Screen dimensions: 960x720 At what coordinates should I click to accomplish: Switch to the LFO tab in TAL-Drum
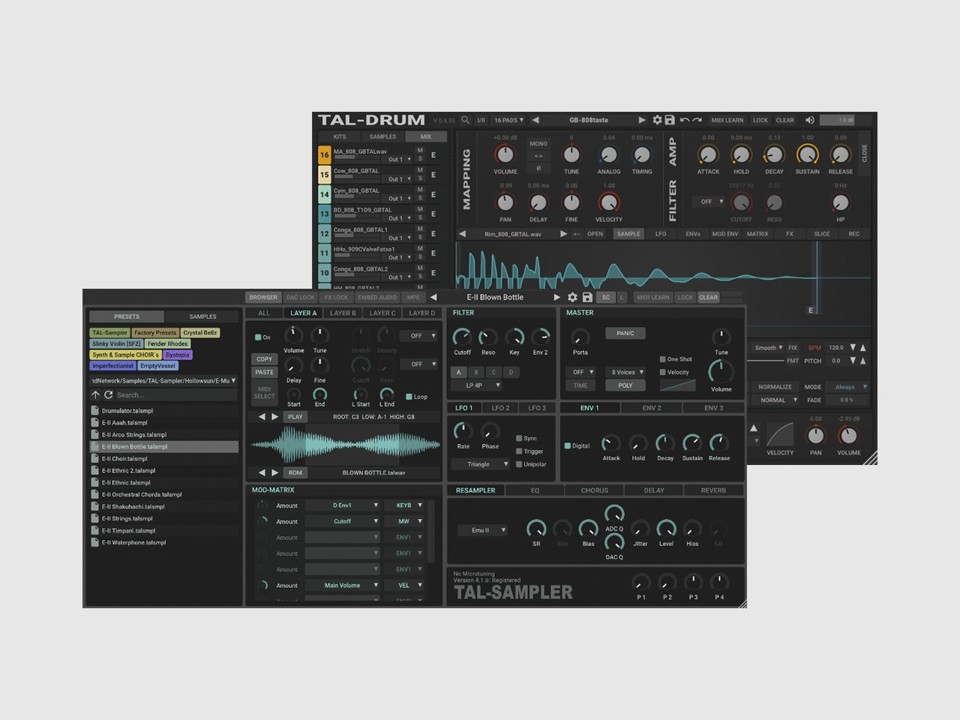[661, 234]
